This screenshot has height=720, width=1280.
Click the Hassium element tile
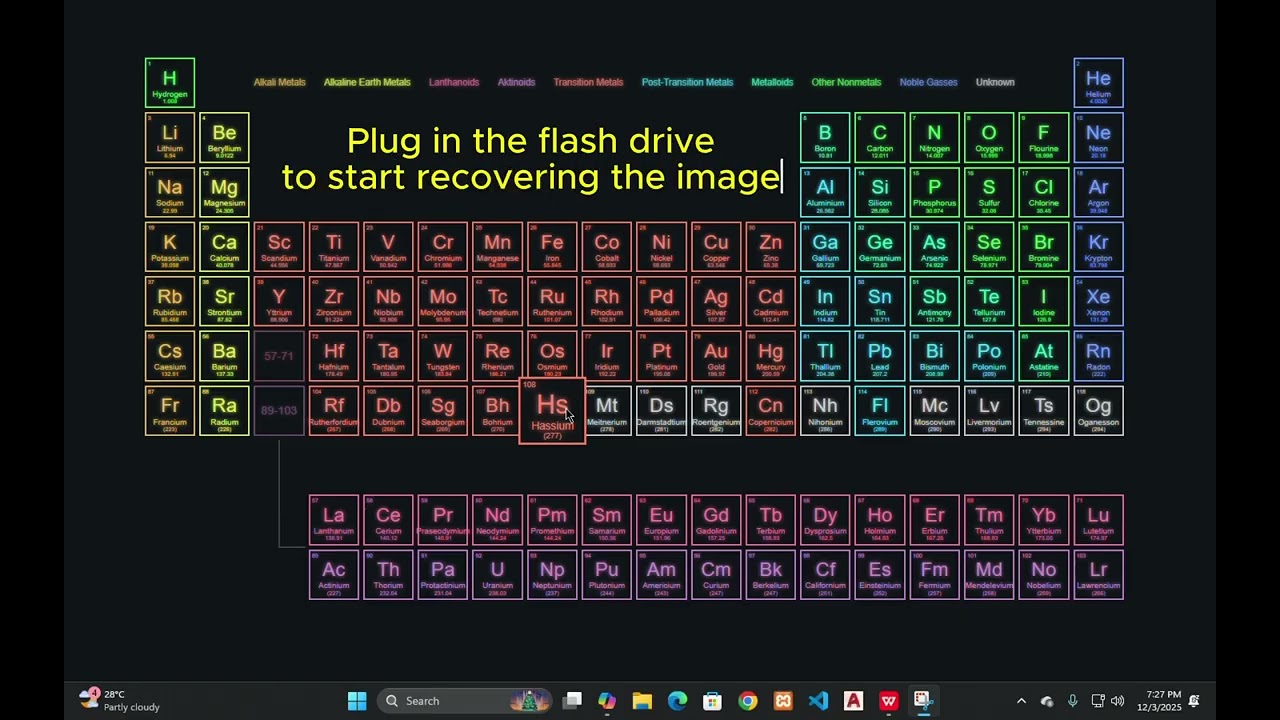[552, 411]
